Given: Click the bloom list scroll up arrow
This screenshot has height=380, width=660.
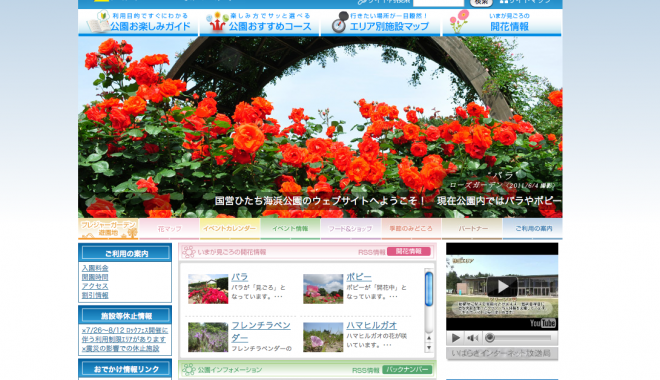Looking at the screenshot, I should click(429, 338).
